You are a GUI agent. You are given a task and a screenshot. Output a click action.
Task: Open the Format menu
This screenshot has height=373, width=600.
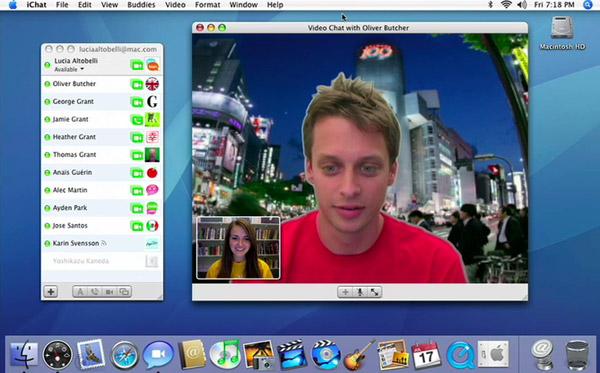[x=207, y=5]
